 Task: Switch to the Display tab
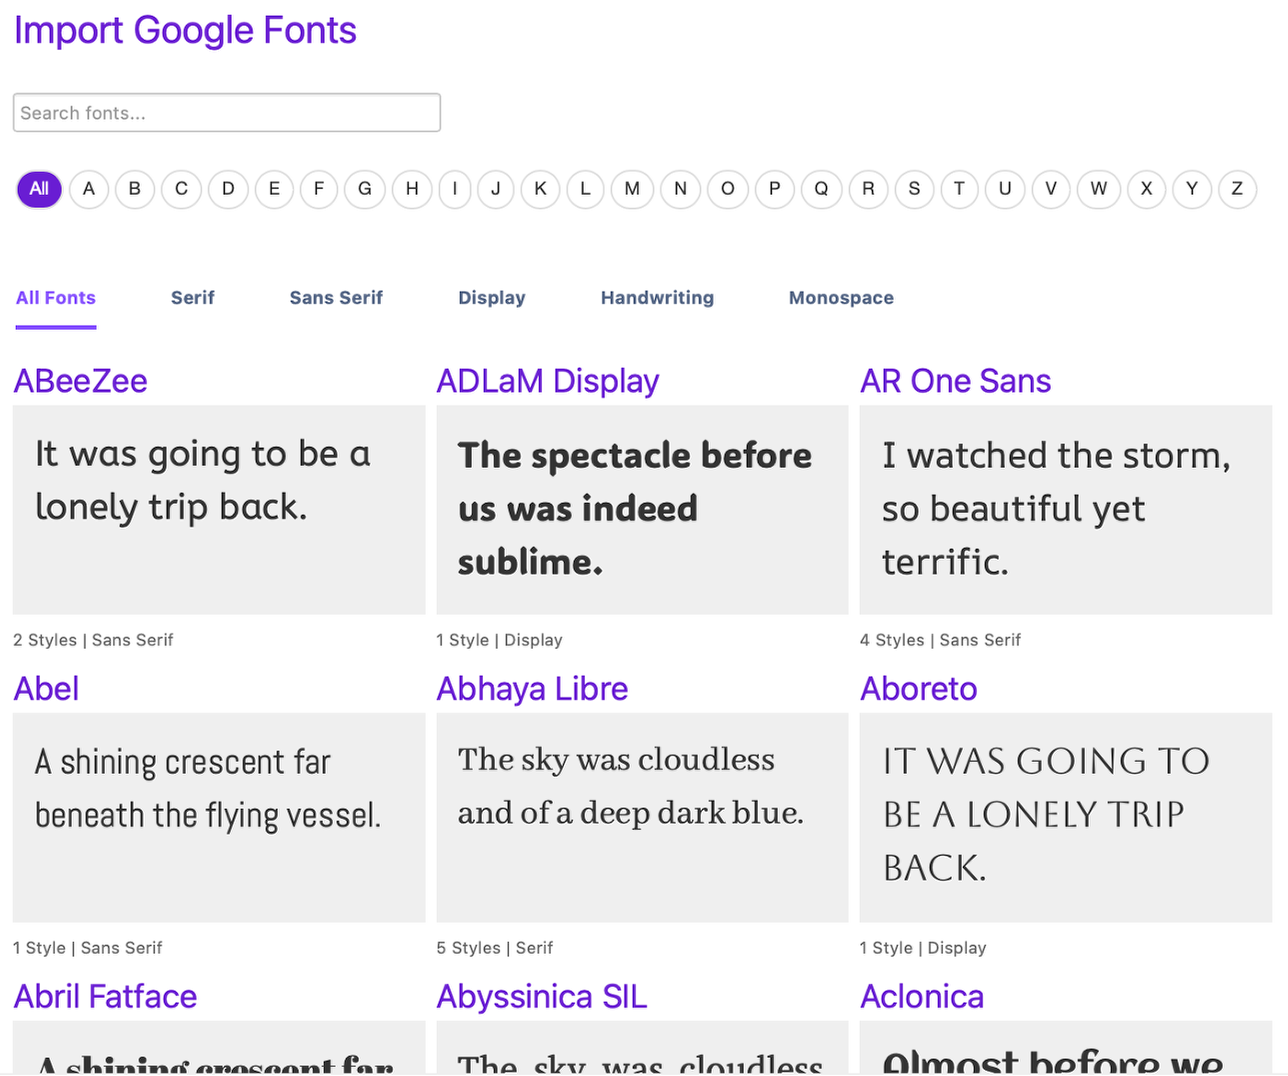coord(492,298)
